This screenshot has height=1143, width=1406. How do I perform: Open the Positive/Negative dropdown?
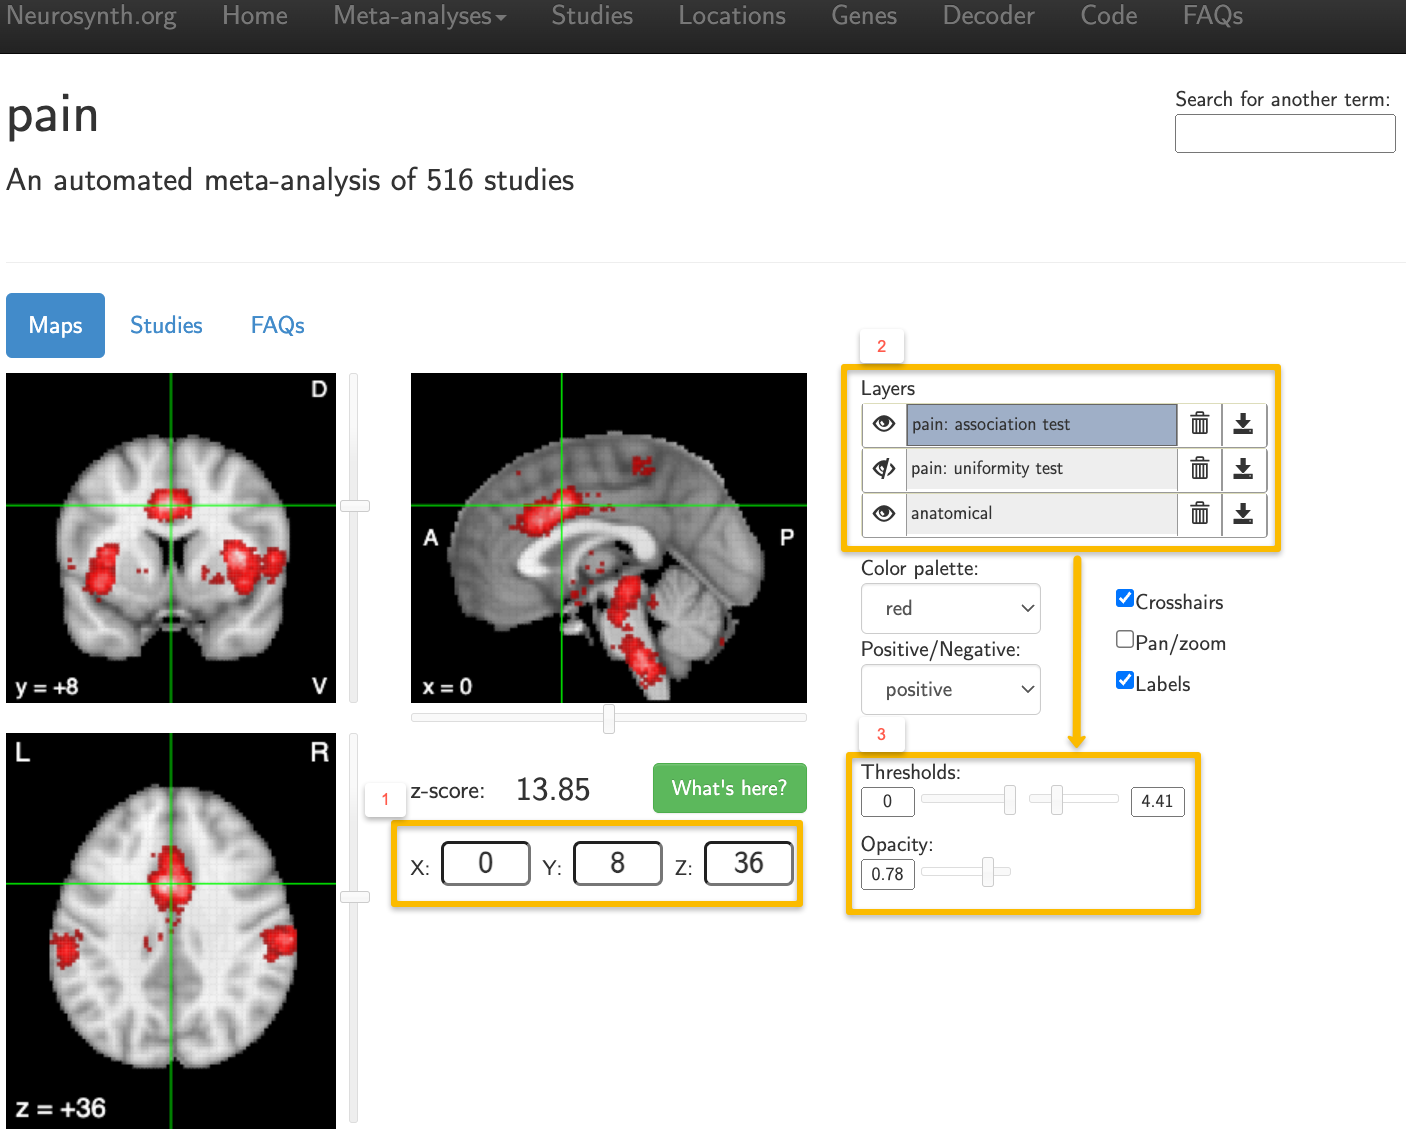950,689
